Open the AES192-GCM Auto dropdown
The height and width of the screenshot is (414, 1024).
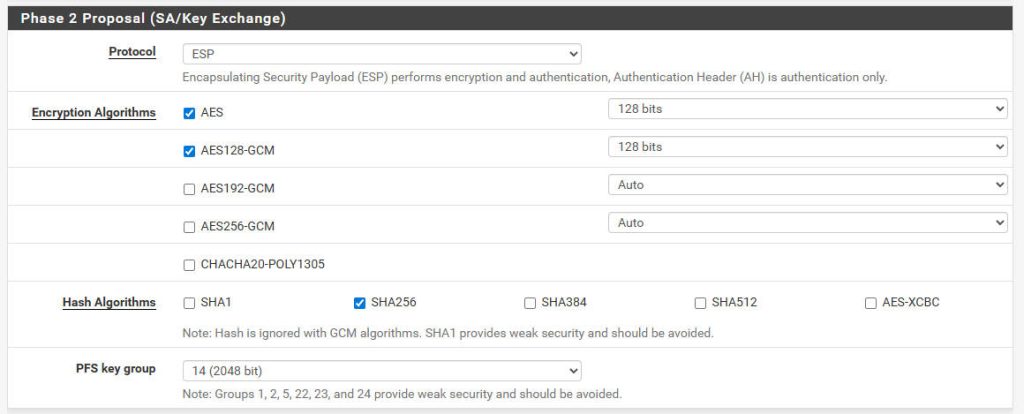808,185
